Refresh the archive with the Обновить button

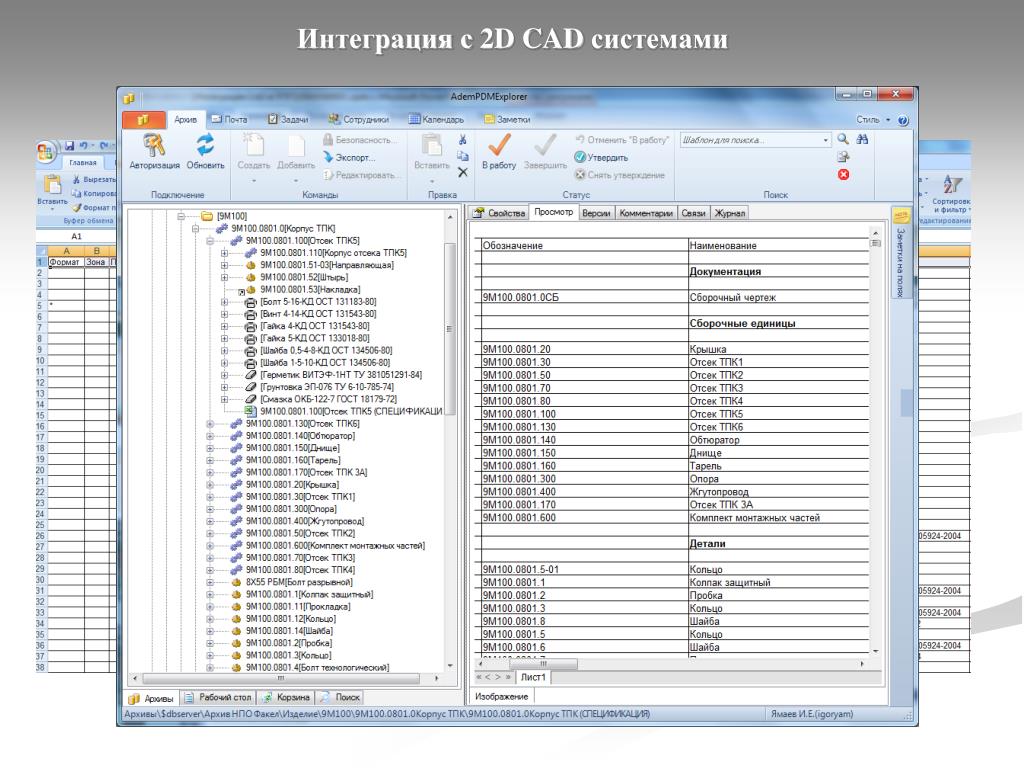point(205,152)
